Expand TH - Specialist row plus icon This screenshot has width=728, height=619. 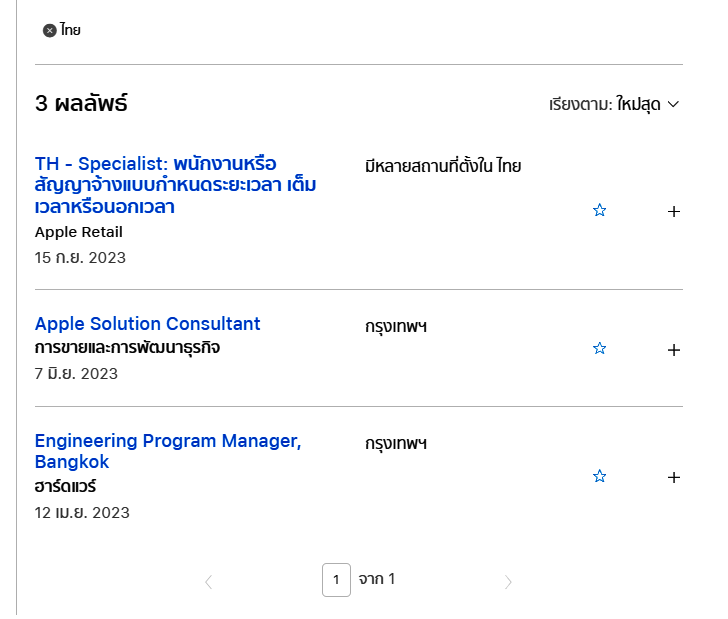674,212
